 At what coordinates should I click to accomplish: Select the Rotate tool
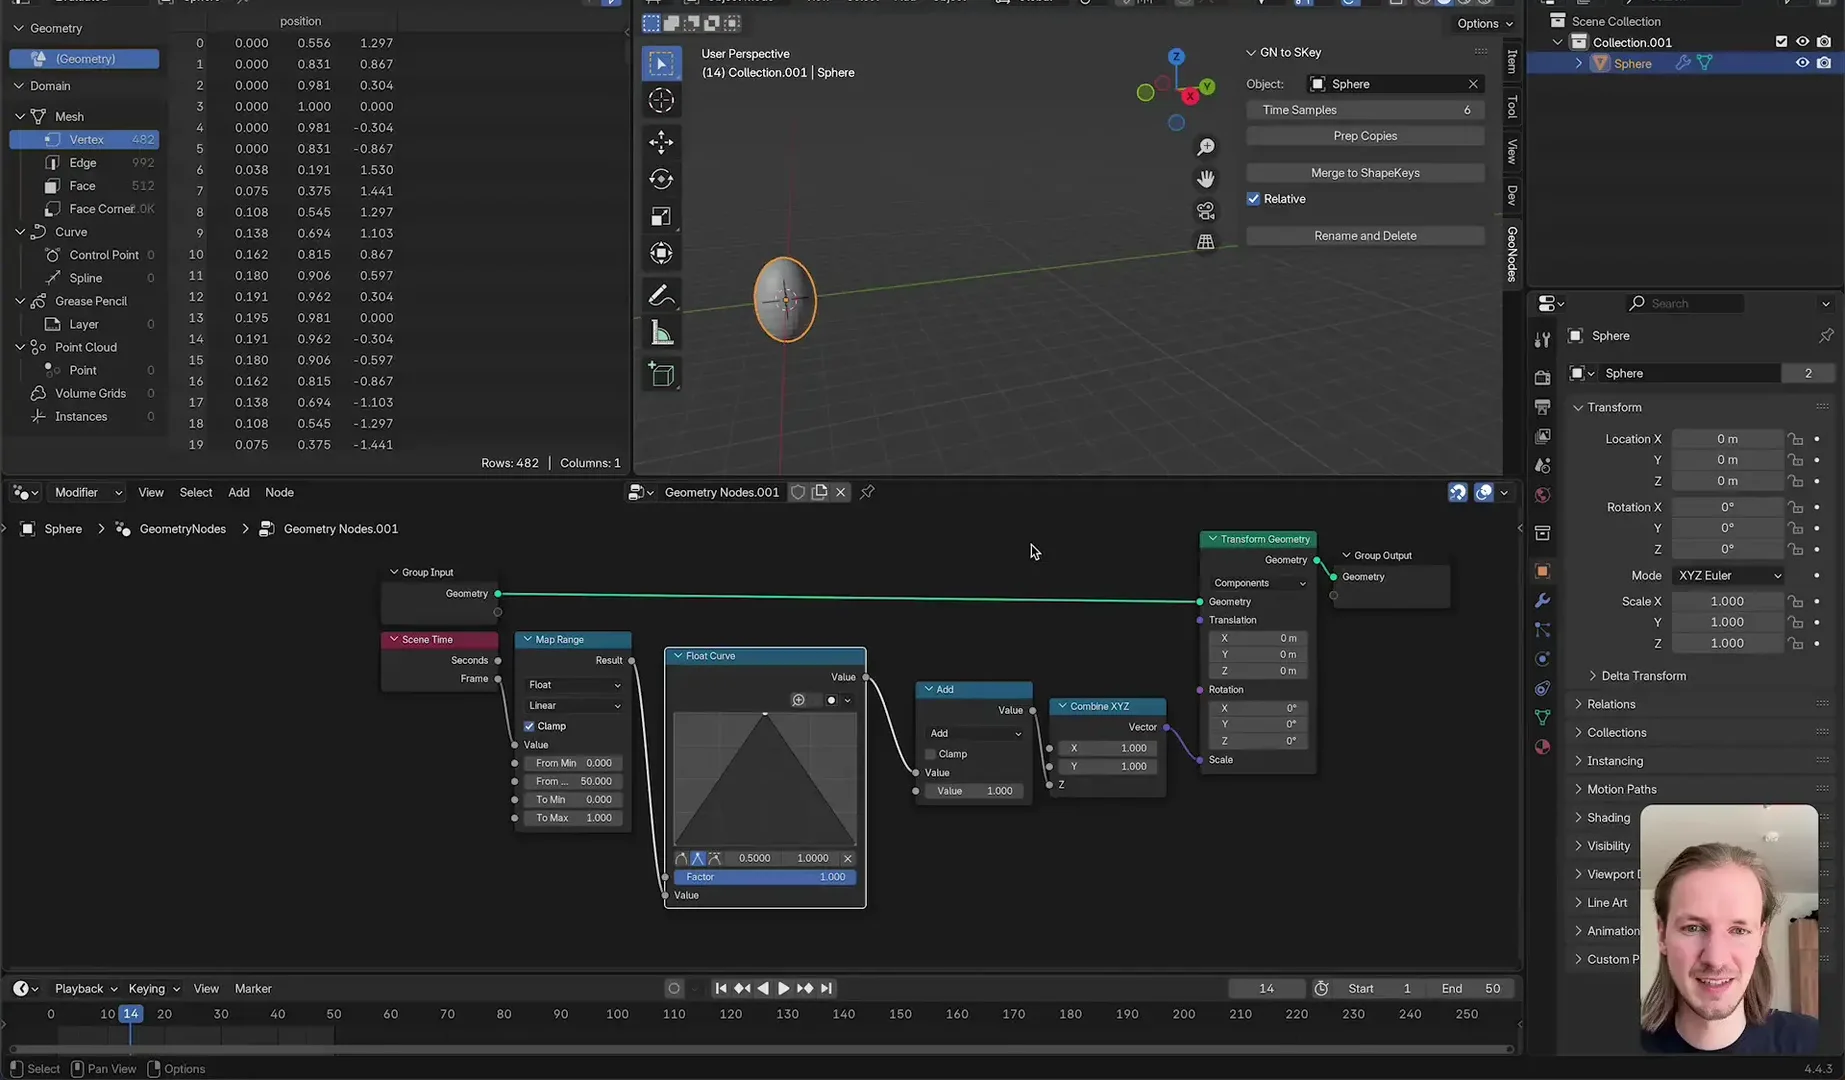[661, 179]
